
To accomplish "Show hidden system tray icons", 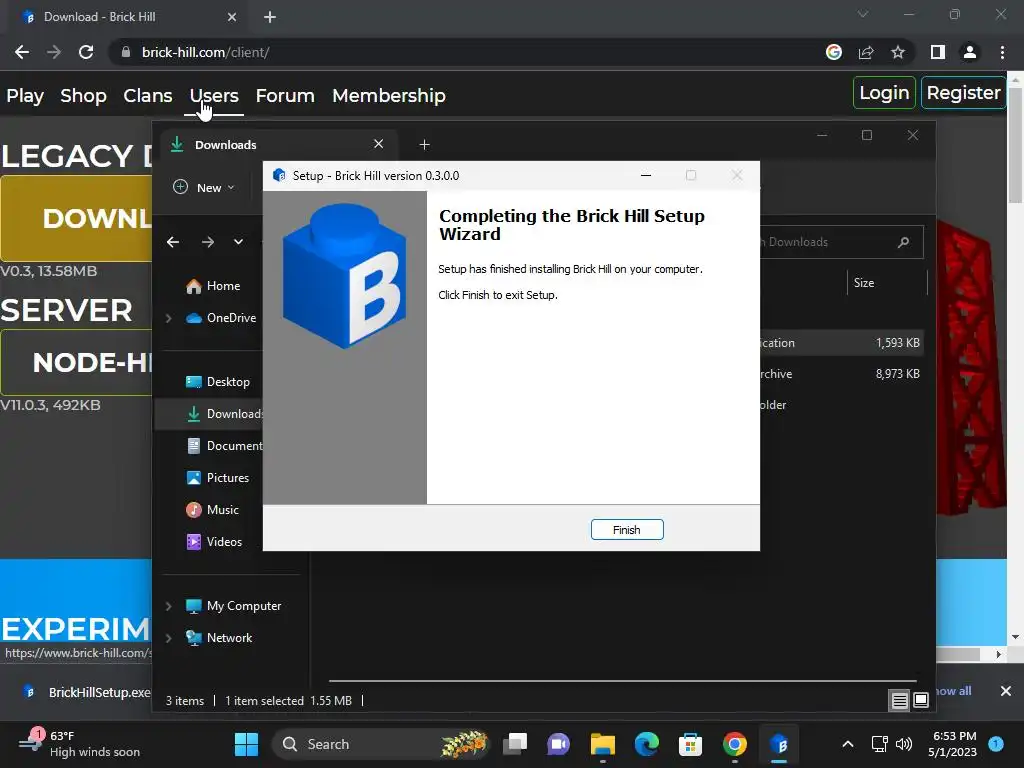I will click(848, 744).
